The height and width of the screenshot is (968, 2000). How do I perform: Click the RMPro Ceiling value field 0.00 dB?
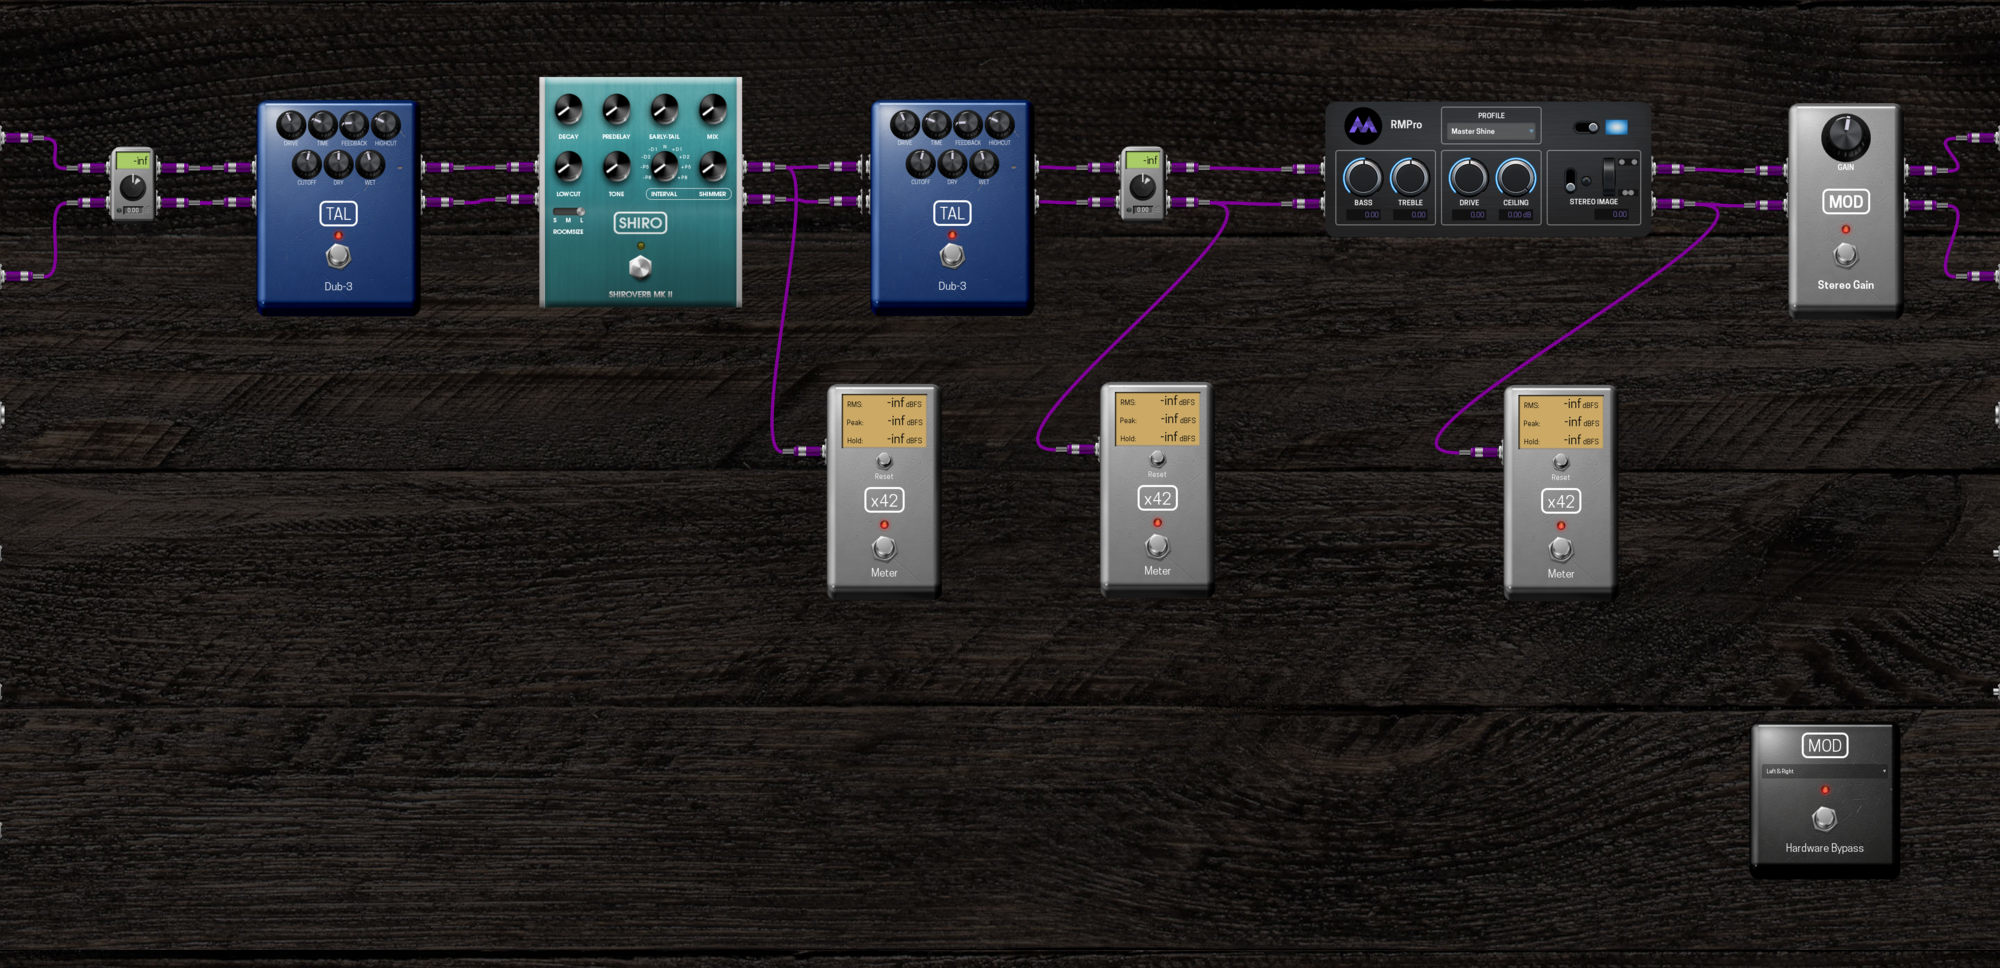point(1514,215)
